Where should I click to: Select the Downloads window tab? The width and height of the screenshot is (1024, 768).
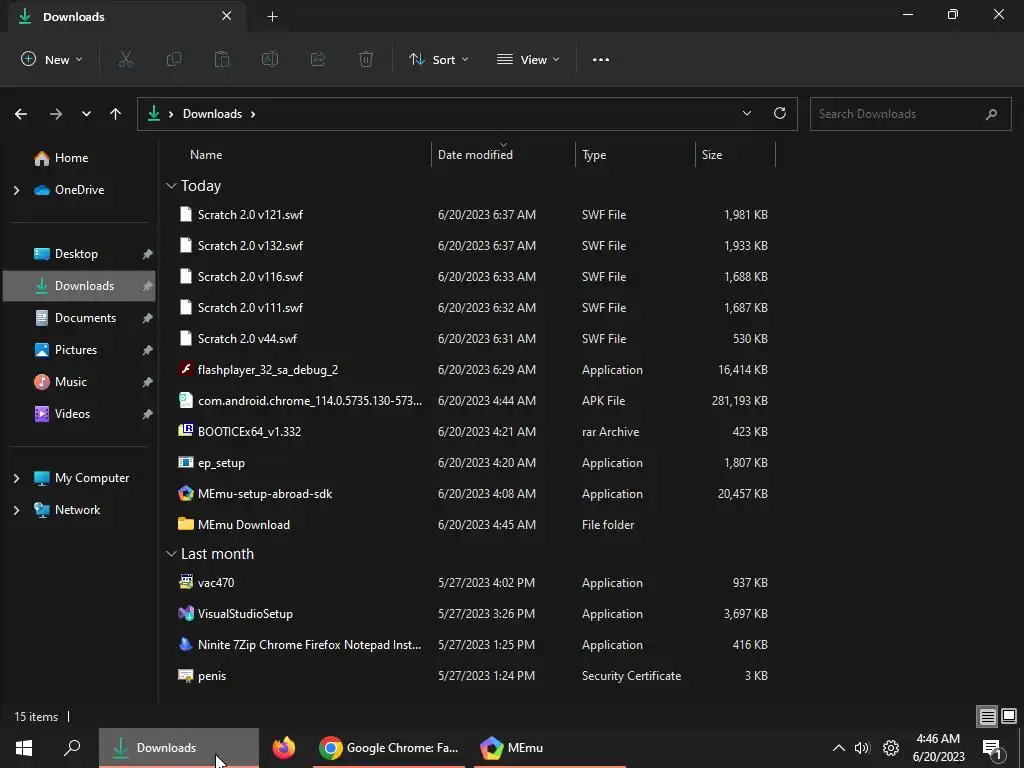(127, 16)
